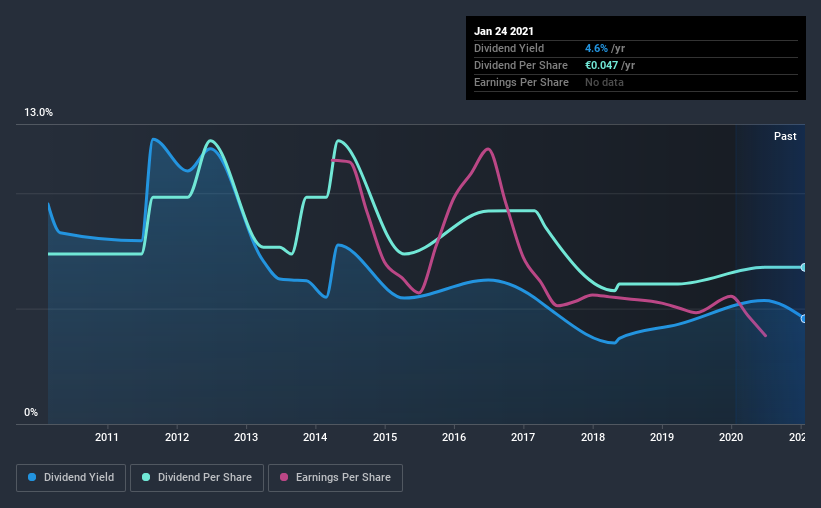This screenshot has height=508, width=821.
Task: Click the 2018 x-axis label
Action: coord(593,437)
